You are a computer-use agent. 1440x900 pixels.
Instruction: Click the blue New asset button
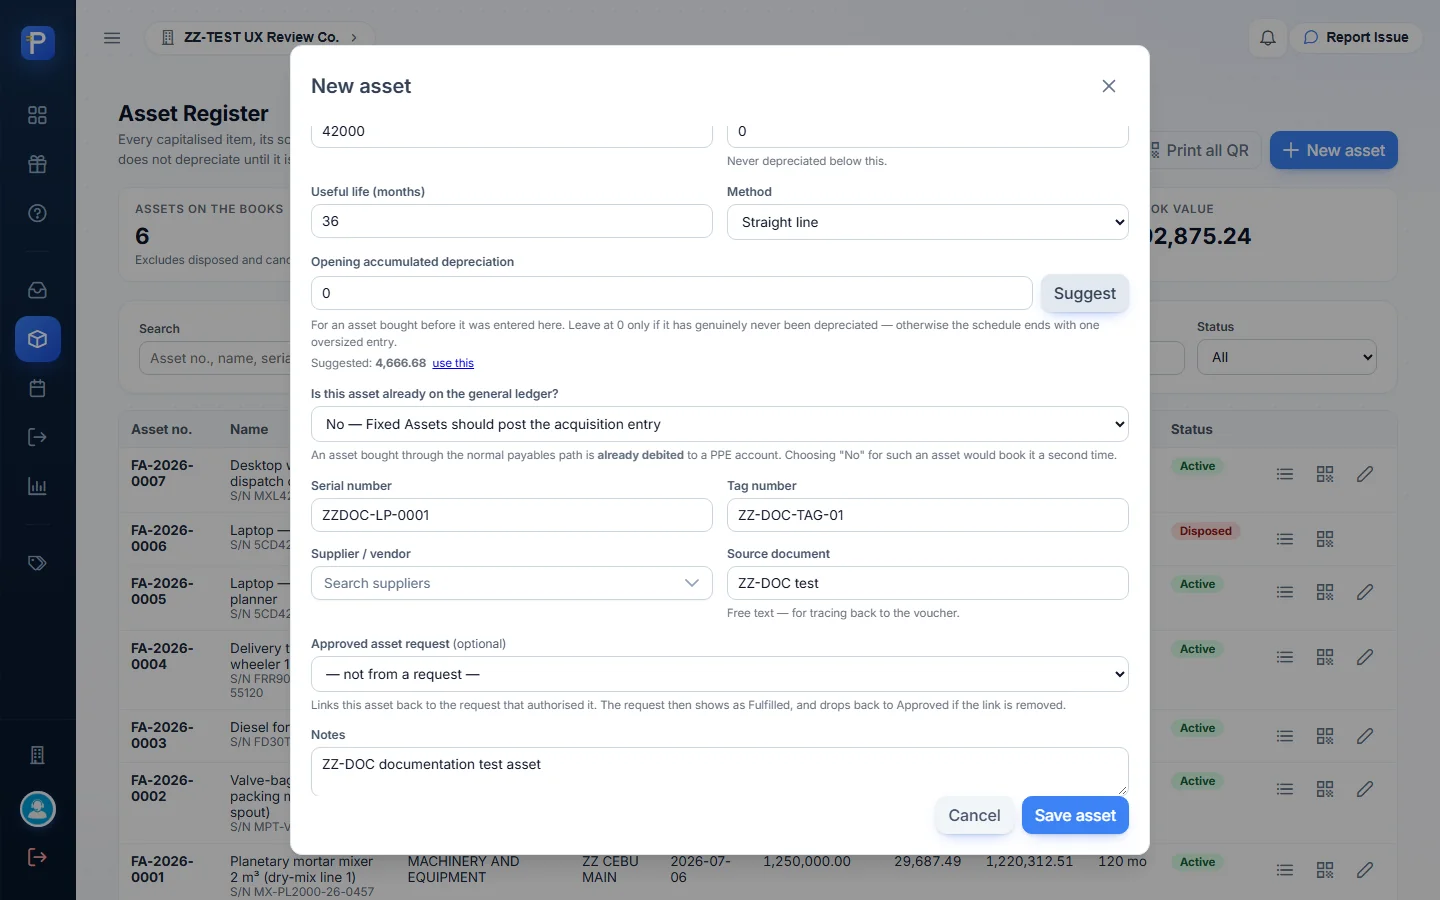[1334, 150]
